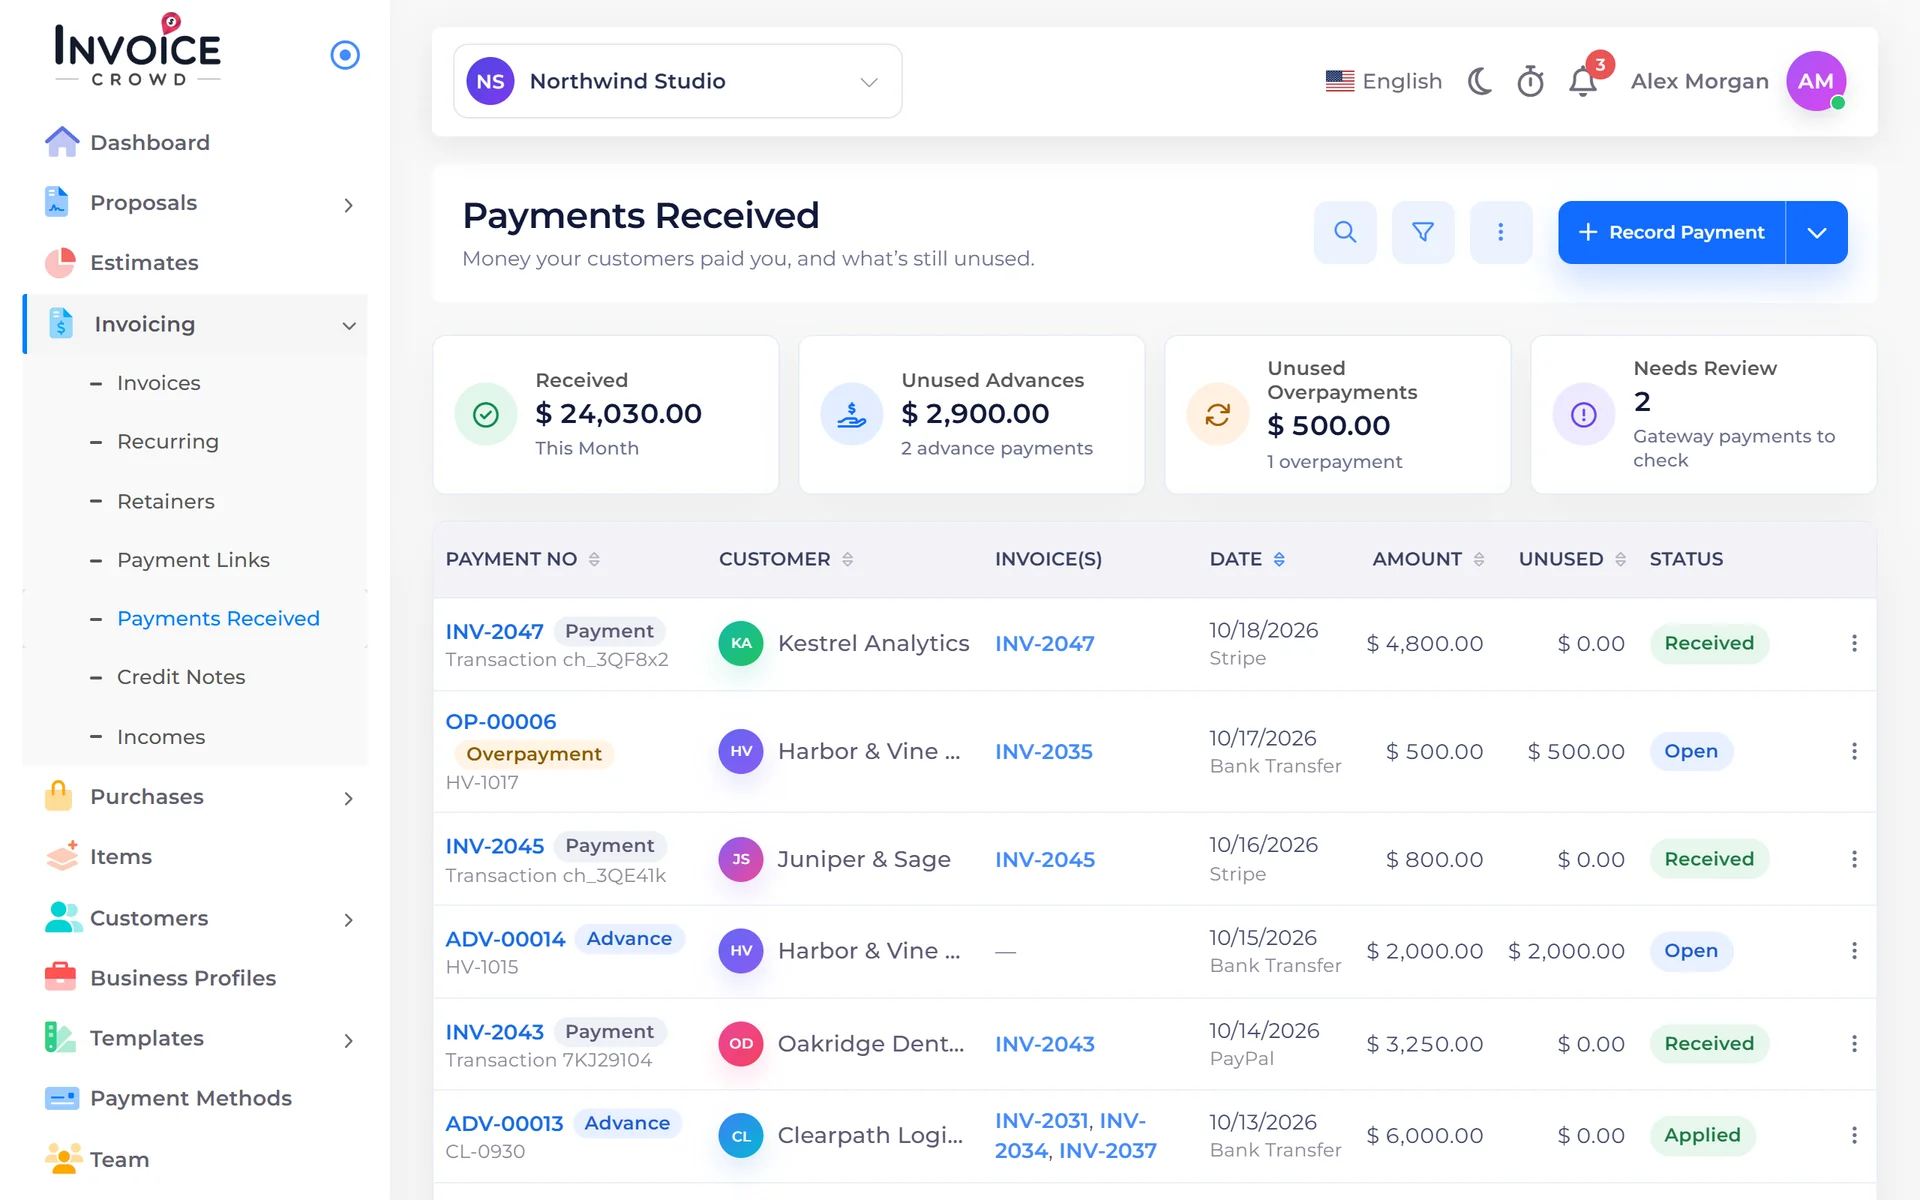Open payment ADV-00014 link
The image size is (1920, 1200).
coord(505,939)
